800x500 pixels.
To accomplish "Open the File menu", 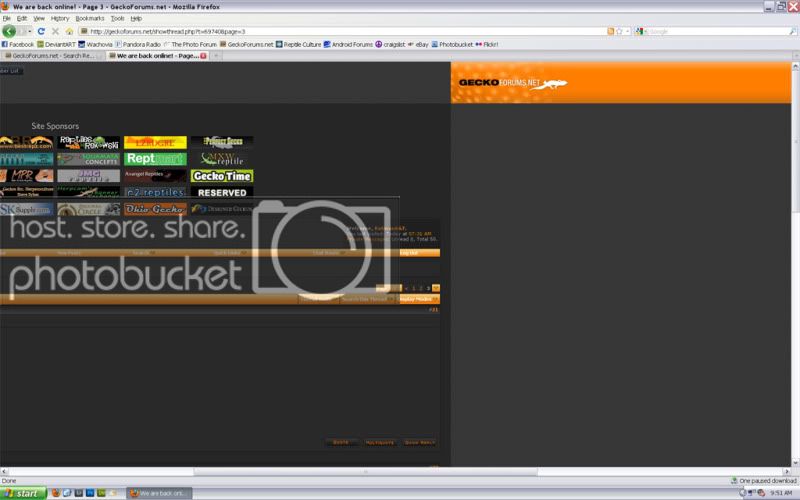I will coord(7,18).
